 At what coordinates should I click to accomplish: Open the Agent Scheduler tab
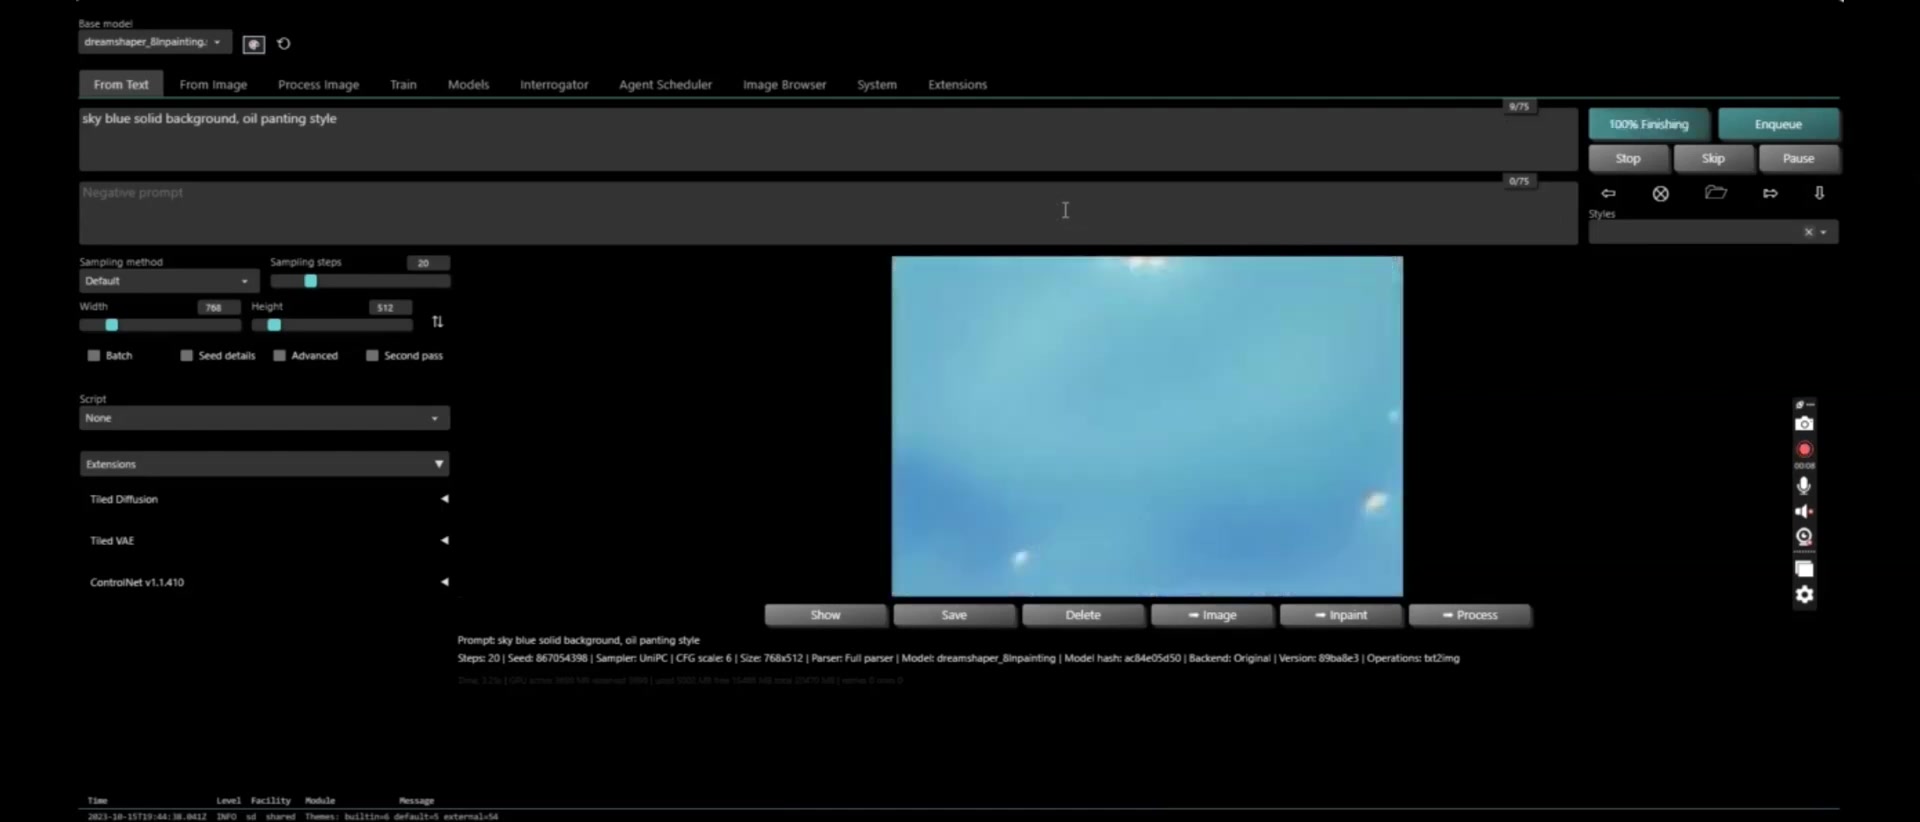coord(665,85)
